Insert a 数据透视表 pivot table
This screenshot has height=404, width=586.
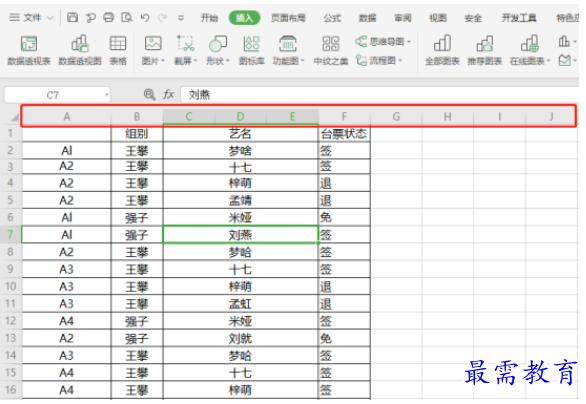[29, 50]
